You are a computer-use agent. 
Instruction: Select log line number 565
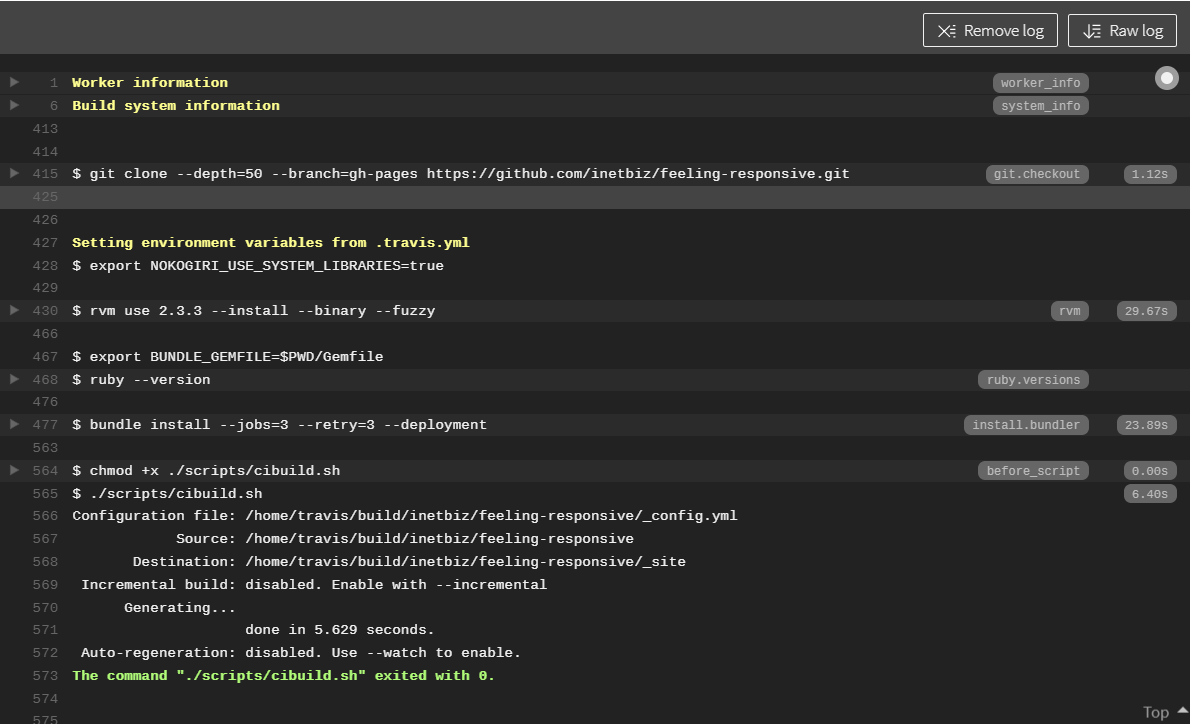point(45,494)
